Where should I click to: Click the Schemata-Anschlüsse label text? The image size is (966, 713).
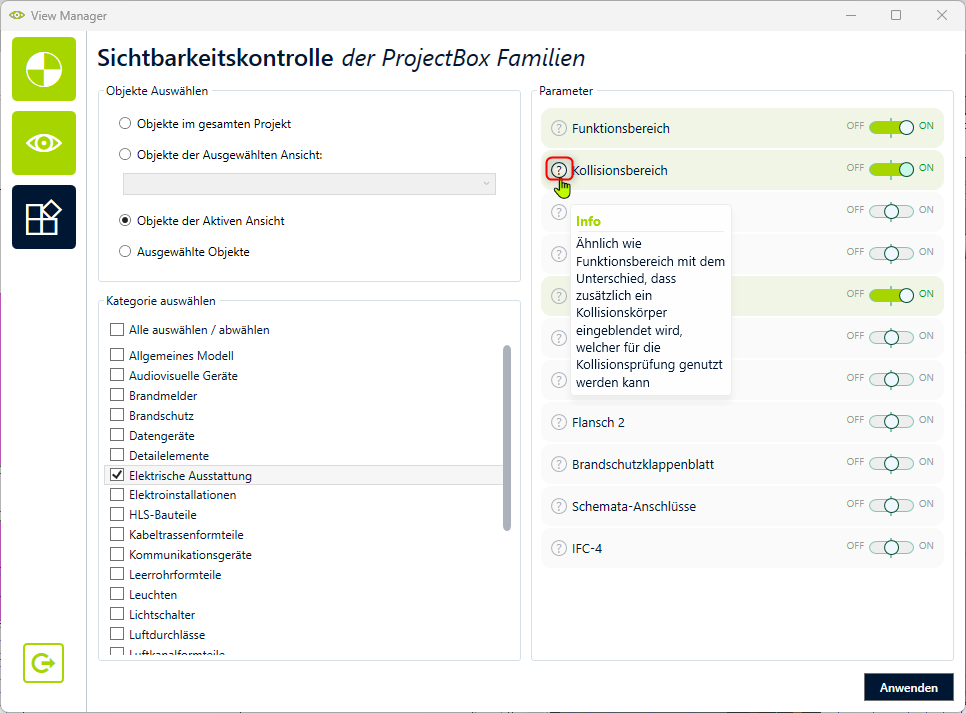click(x=633, y=506)
